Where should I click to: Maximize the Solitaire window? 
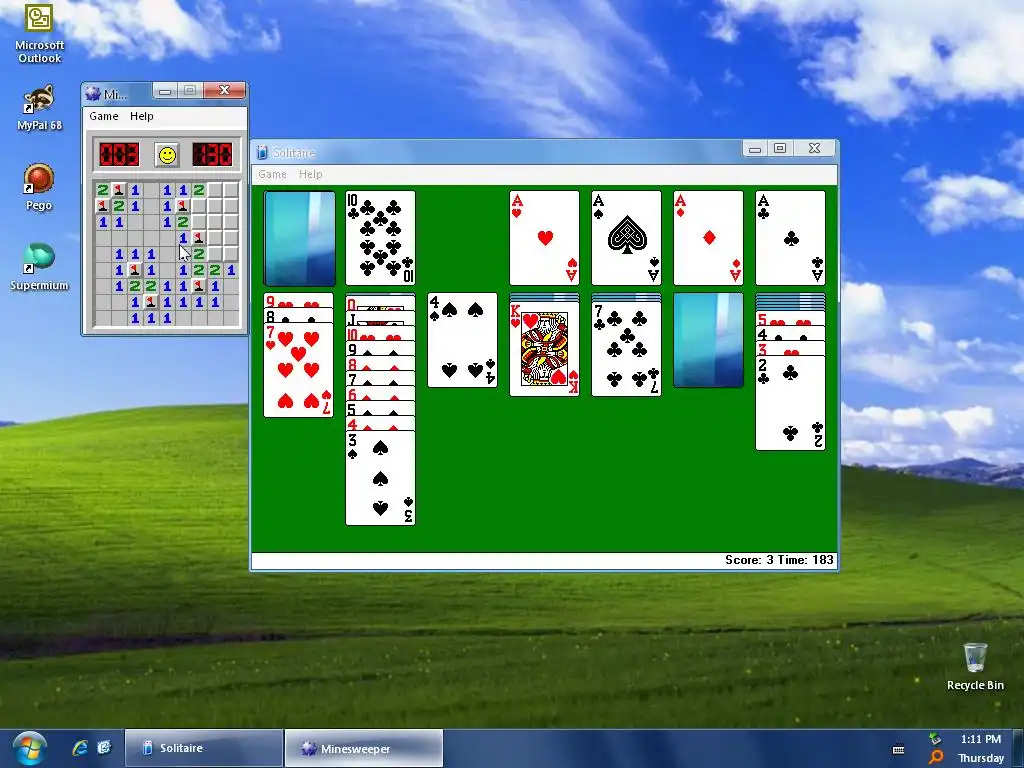coord(780,148)
